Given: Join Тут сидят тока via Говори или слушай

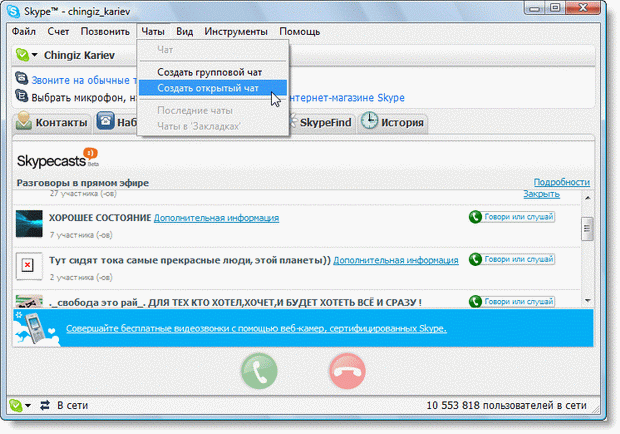Looking at the screenshot, I should (x=512, y=259).
